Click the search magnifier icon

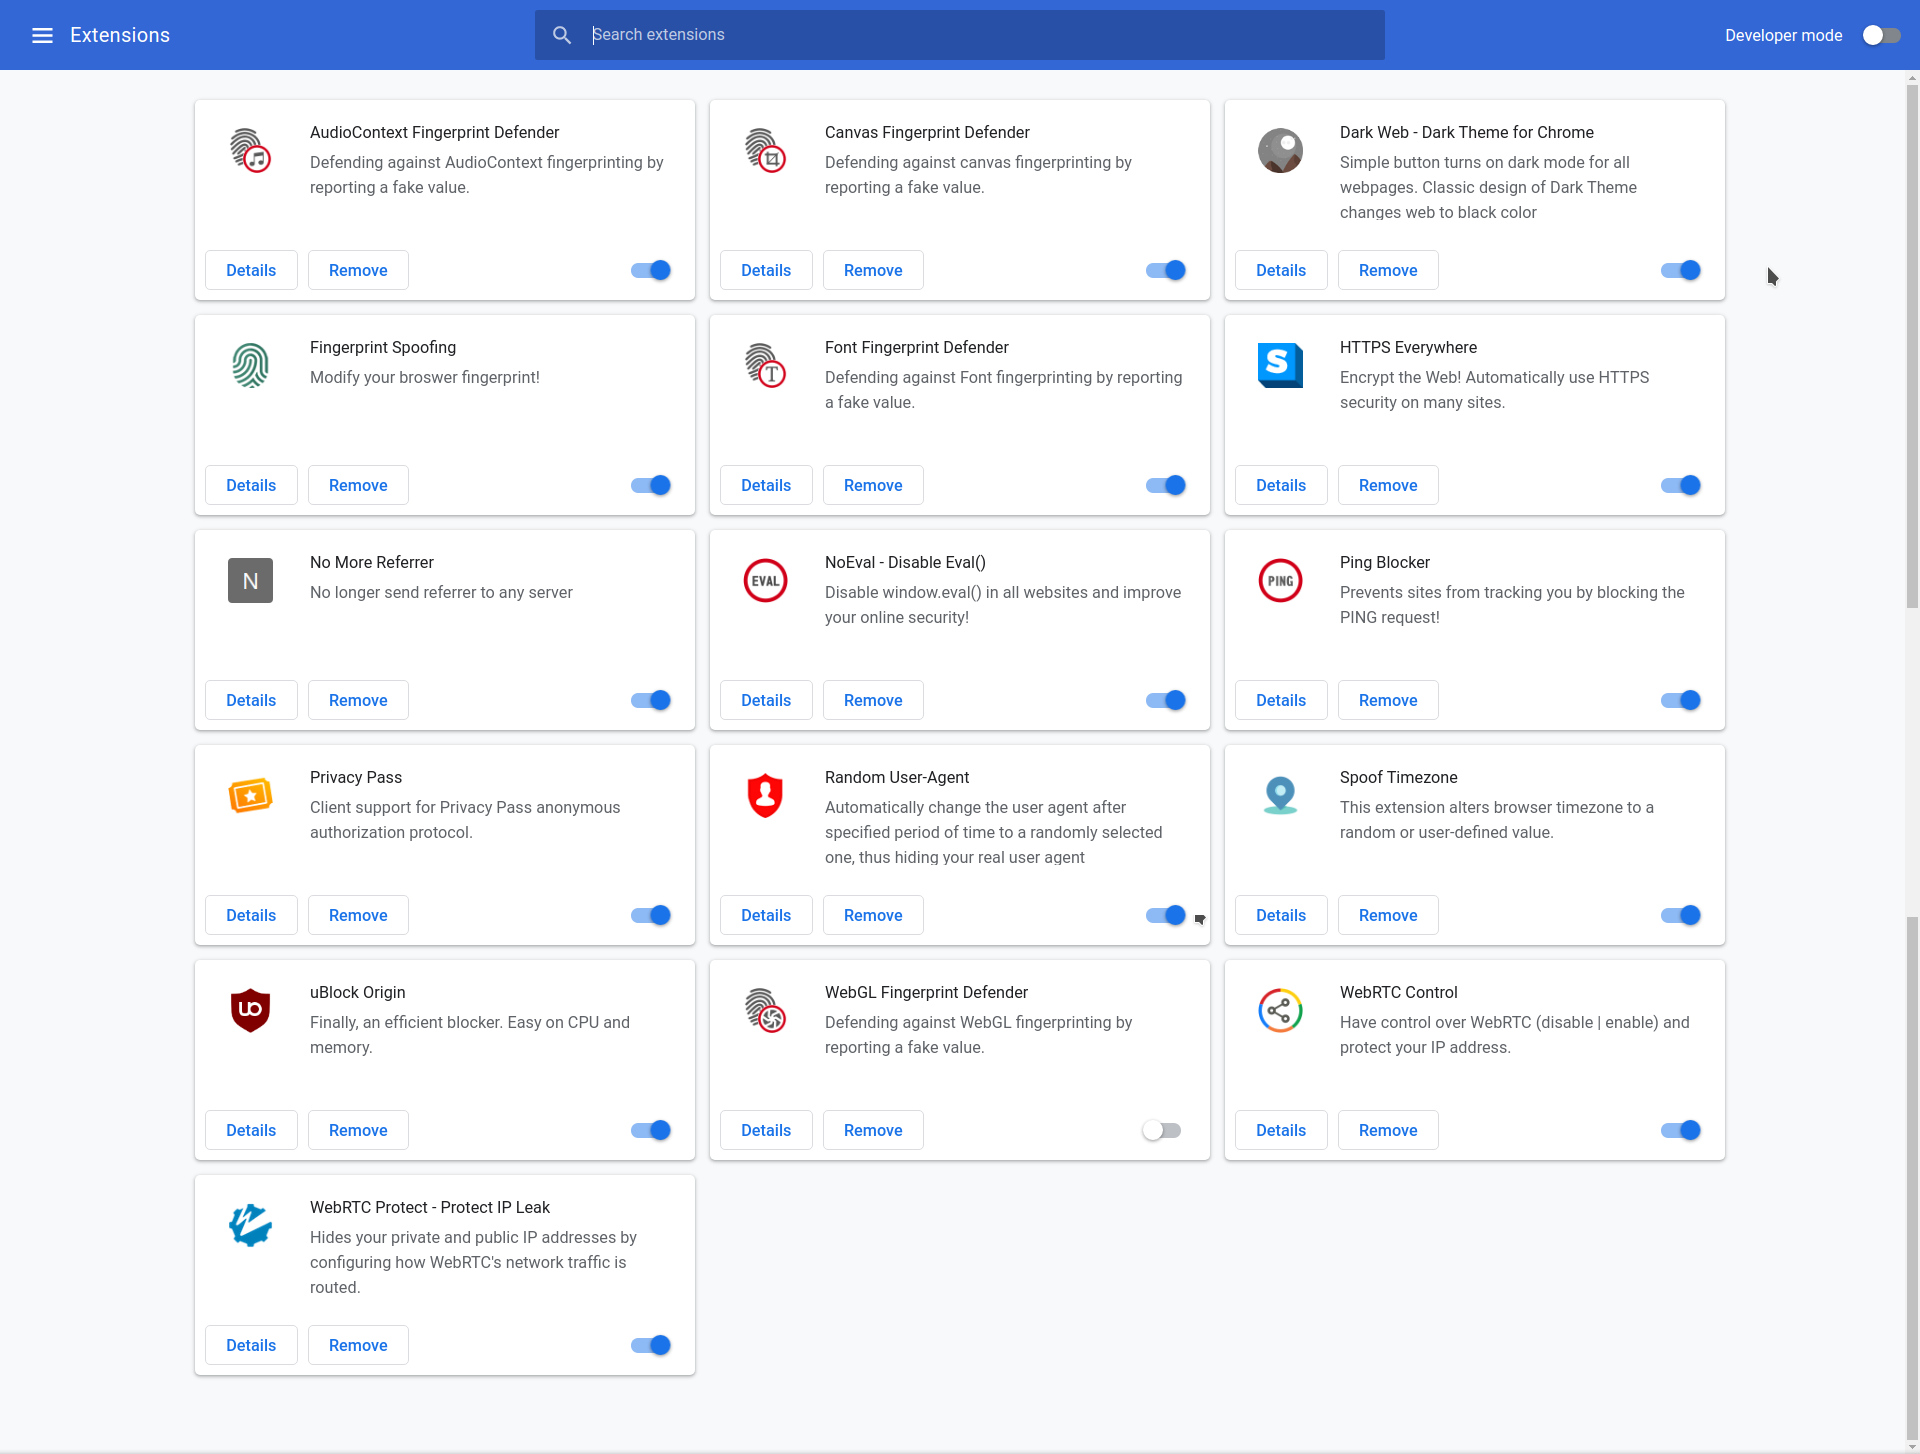[562, 34]
